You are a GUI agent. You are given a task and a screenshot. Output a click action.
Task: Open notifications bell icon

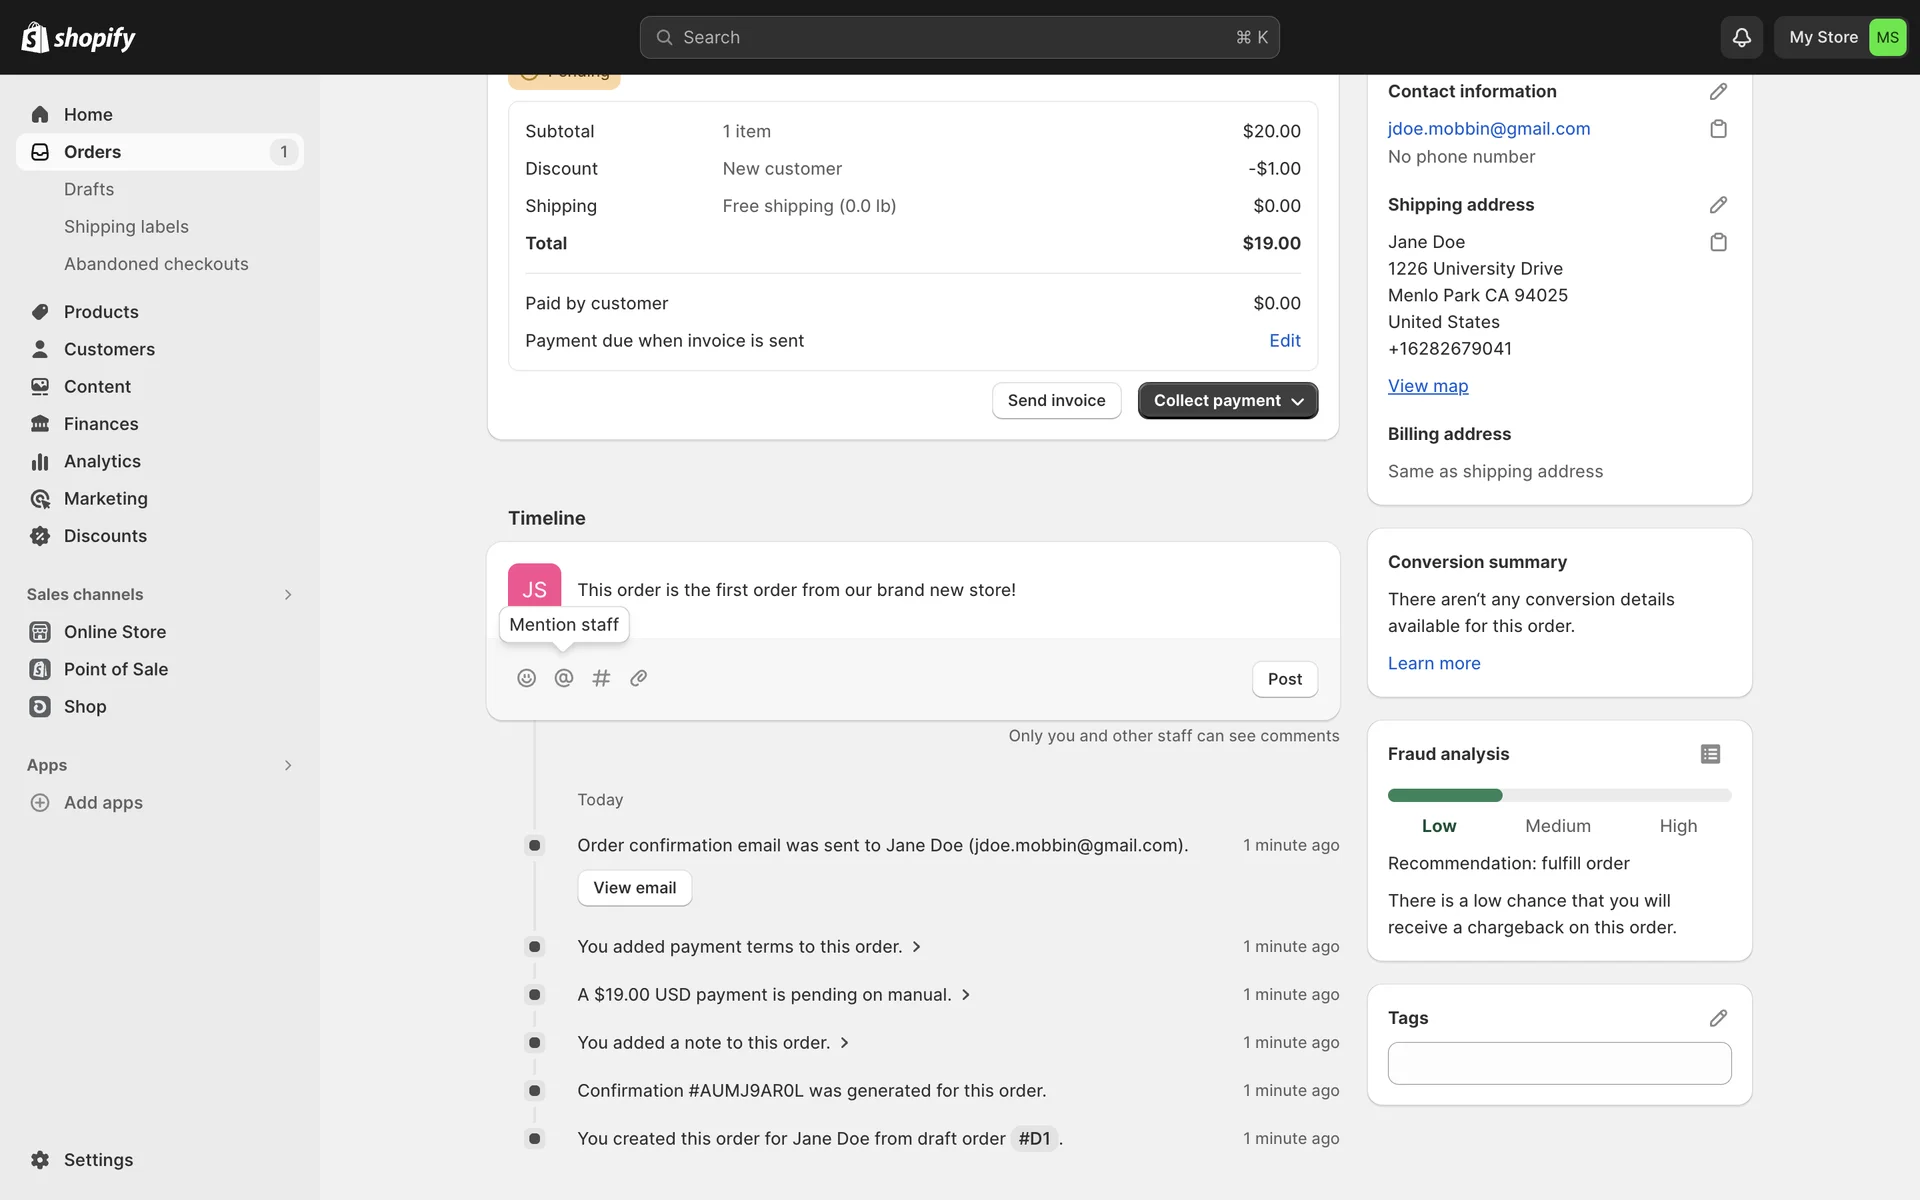tap(1741, 37)
